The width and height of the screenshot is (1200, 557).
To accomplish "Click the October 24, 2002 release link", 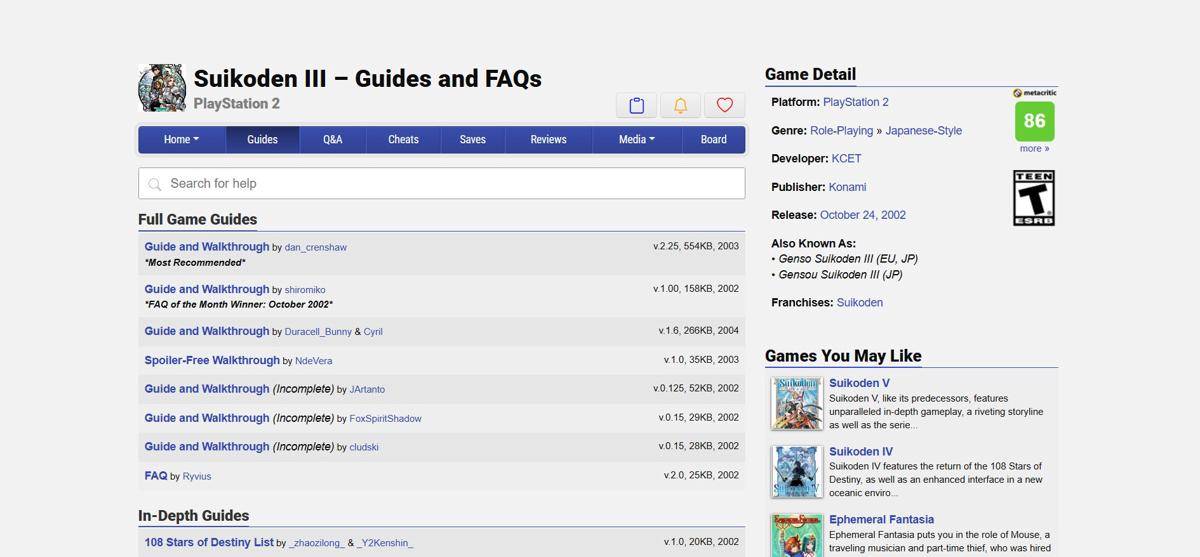I will click(x=863, y=215).
